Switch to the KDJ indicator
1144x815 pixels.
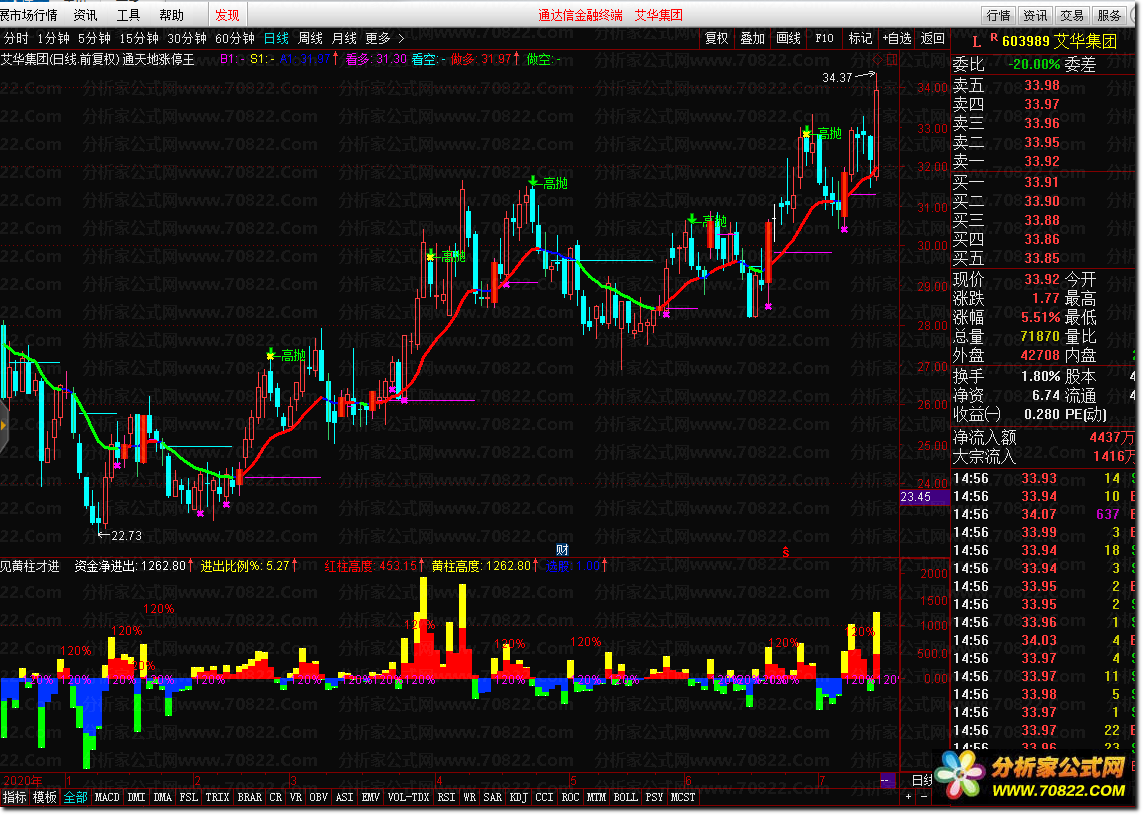(x=519, y=797)
